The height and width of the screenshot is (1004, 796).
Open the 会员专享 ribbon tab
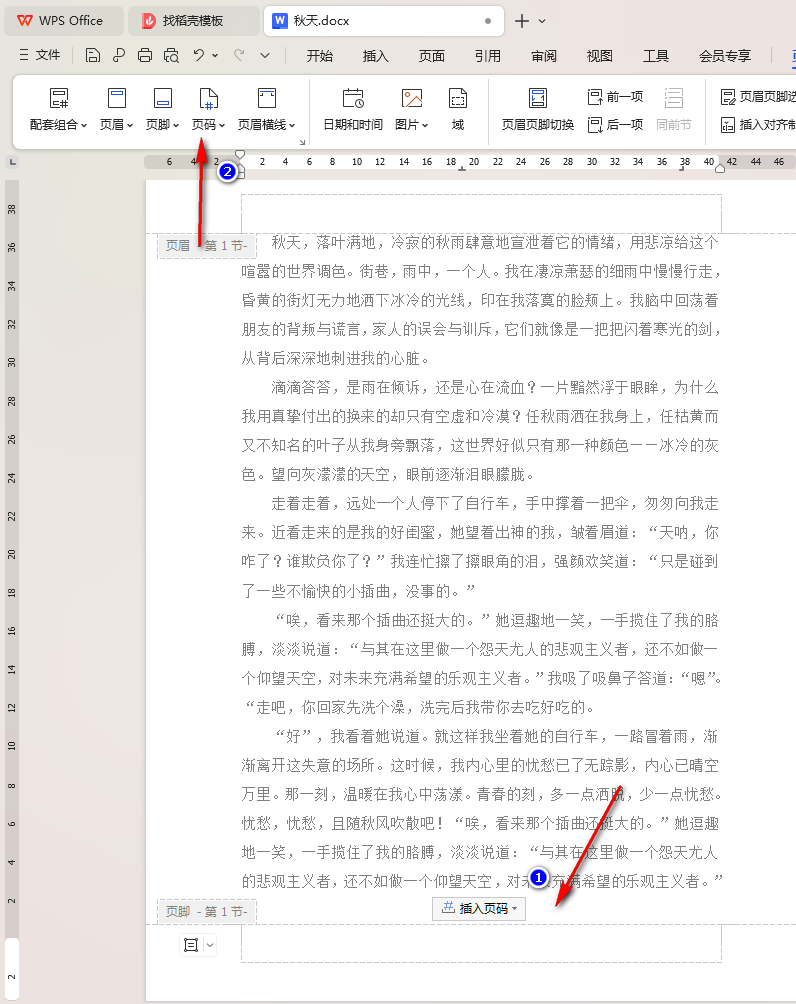(725, 56)
